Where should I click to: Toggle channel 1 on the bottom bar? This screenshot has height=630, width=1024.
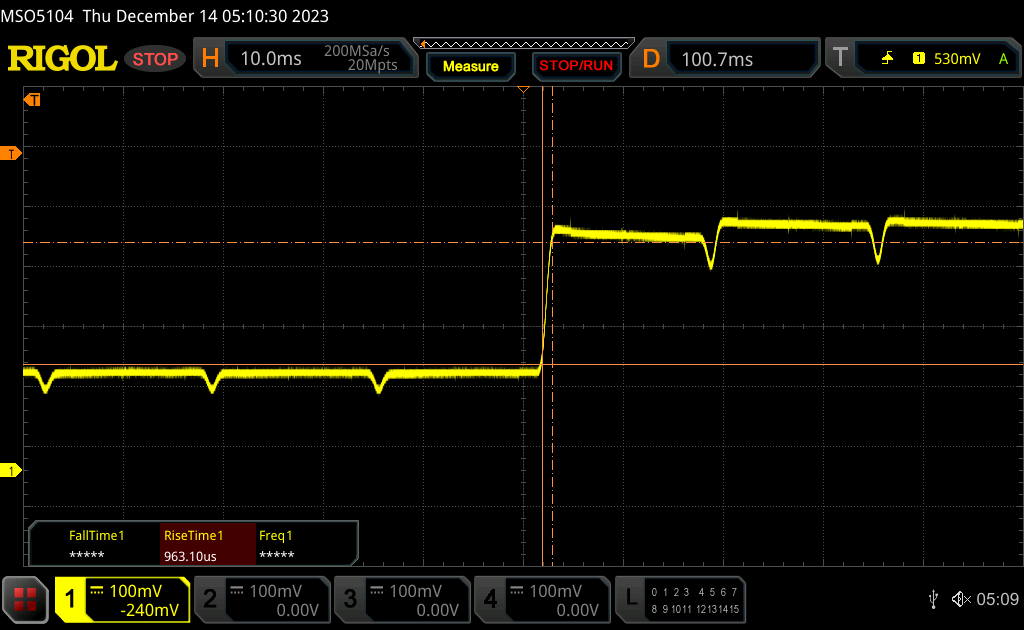(122, 599)
